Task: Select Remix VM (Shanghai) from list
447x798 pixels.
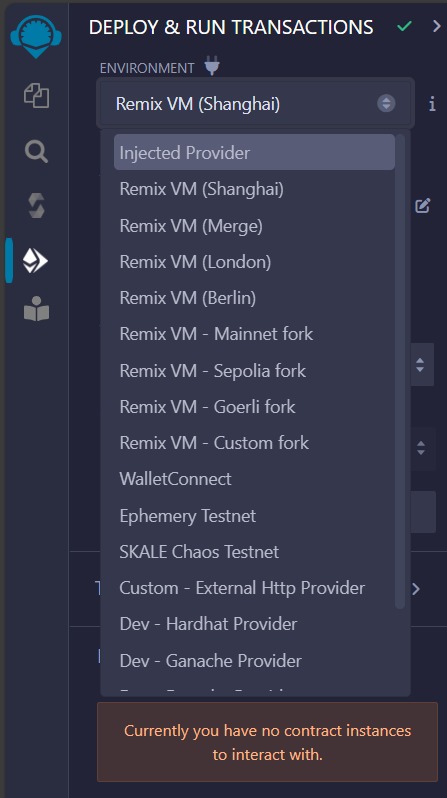Action: (254, 189)
